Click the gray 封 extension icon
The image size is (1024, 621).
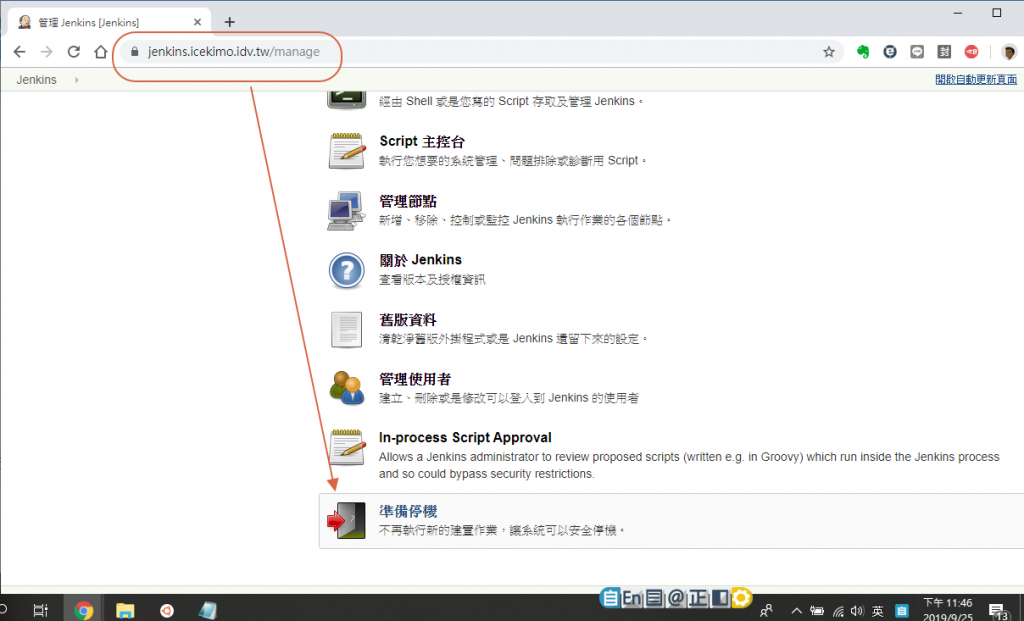944,52
